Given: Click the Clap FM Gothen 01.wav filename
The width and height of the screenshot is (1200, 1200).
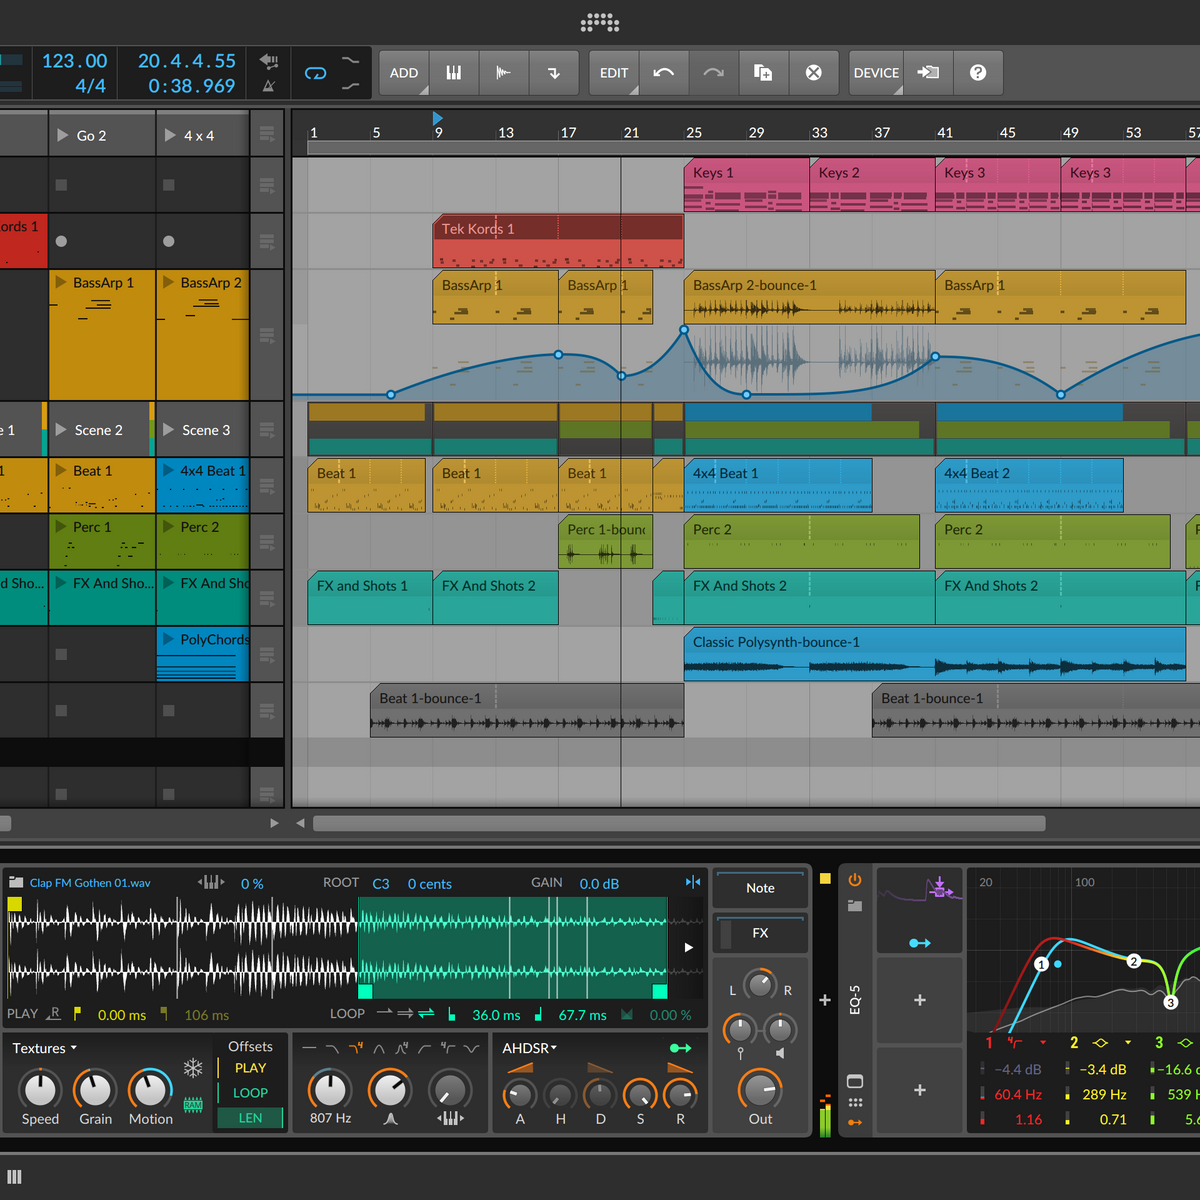Looking at the screenshot, I should (90, 883).
